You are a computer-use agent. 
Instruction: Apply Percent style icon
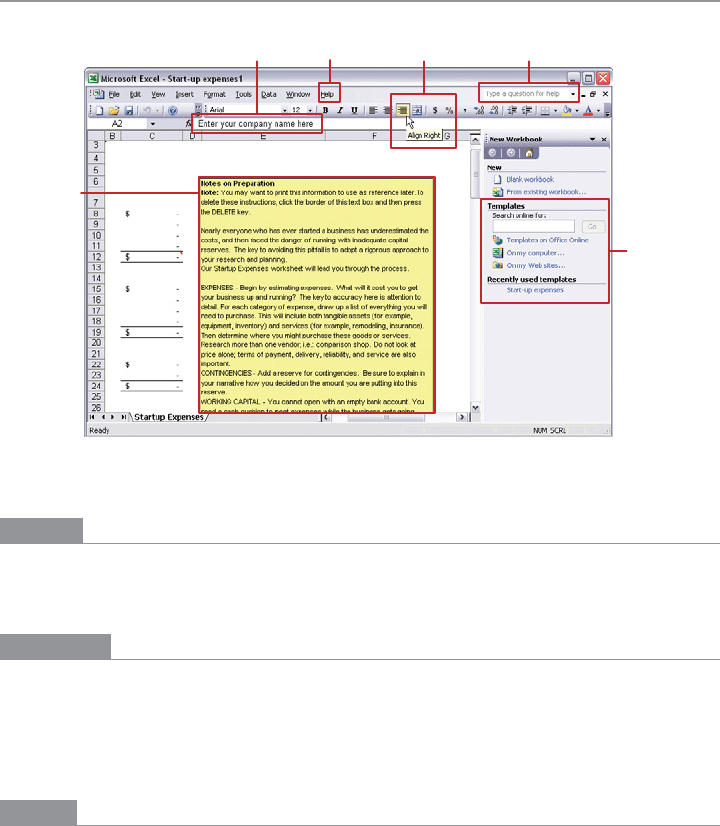click(449, 110)
